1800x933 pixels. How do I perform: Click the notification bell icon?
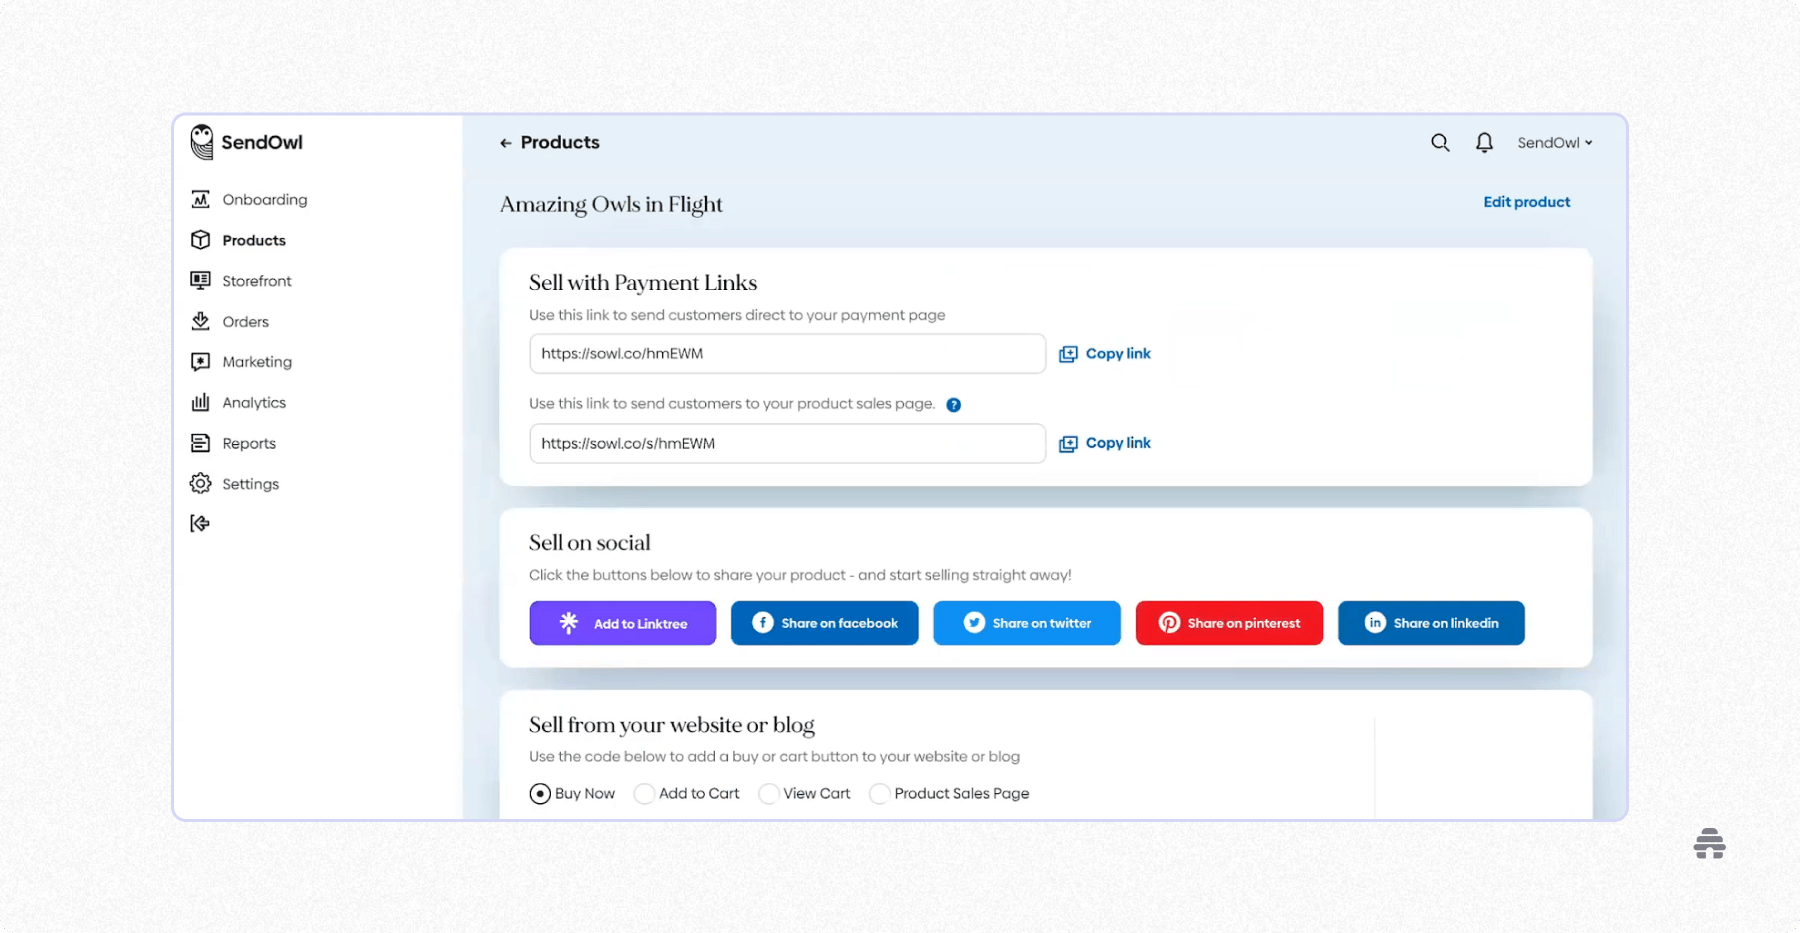[x=1484, y=142]
